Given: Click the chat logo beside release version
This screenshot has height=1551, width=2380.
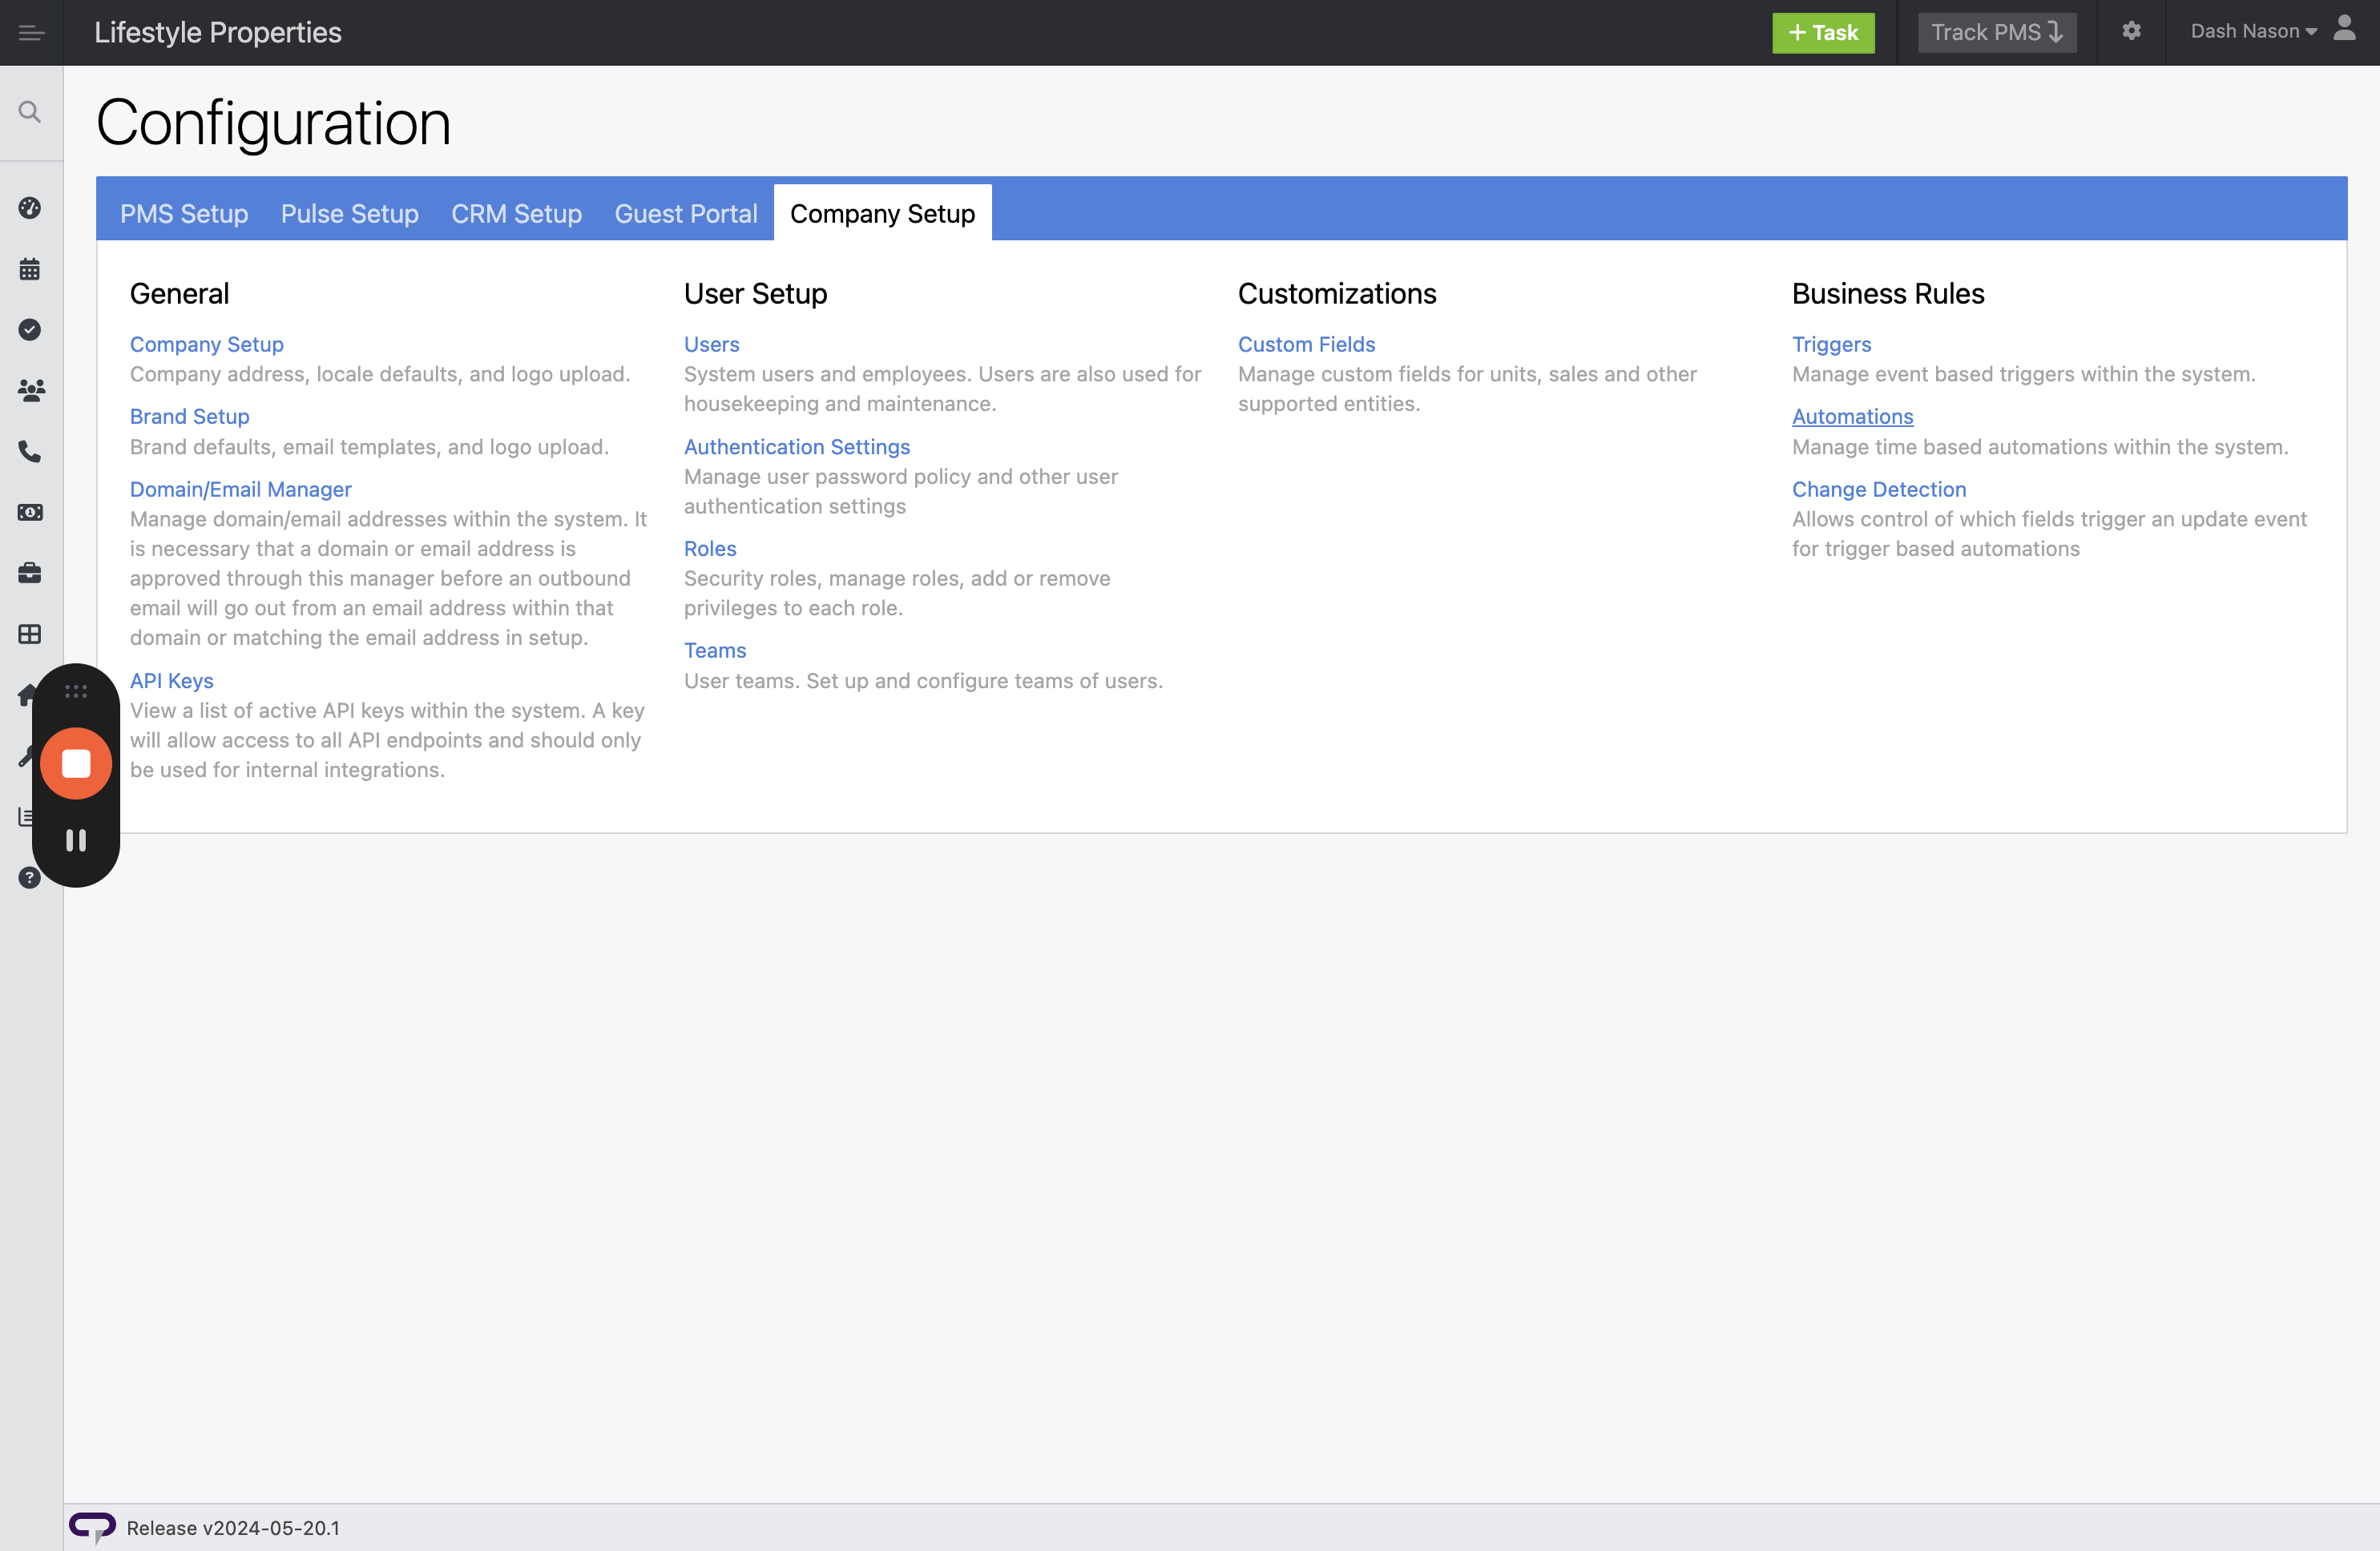Looking at the screenshot, I should coord(92,1527).
